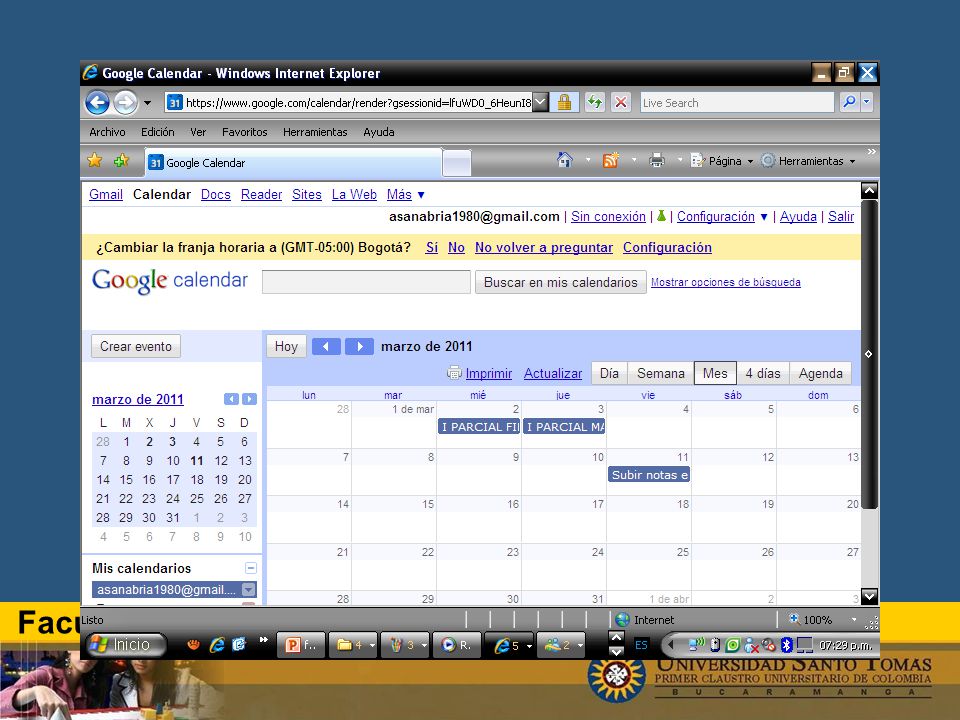Click the browser Forward arrow button
Screen dimensions: 960x720
[x=126, y=102]
